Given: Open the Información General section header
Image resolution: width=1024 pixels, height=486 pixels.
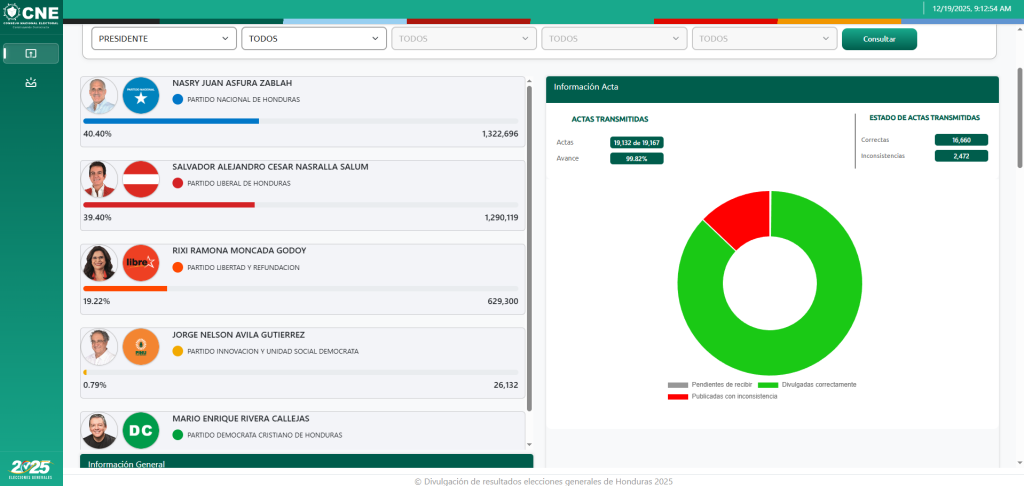Looking at the screenshot, I should point(306,464).
